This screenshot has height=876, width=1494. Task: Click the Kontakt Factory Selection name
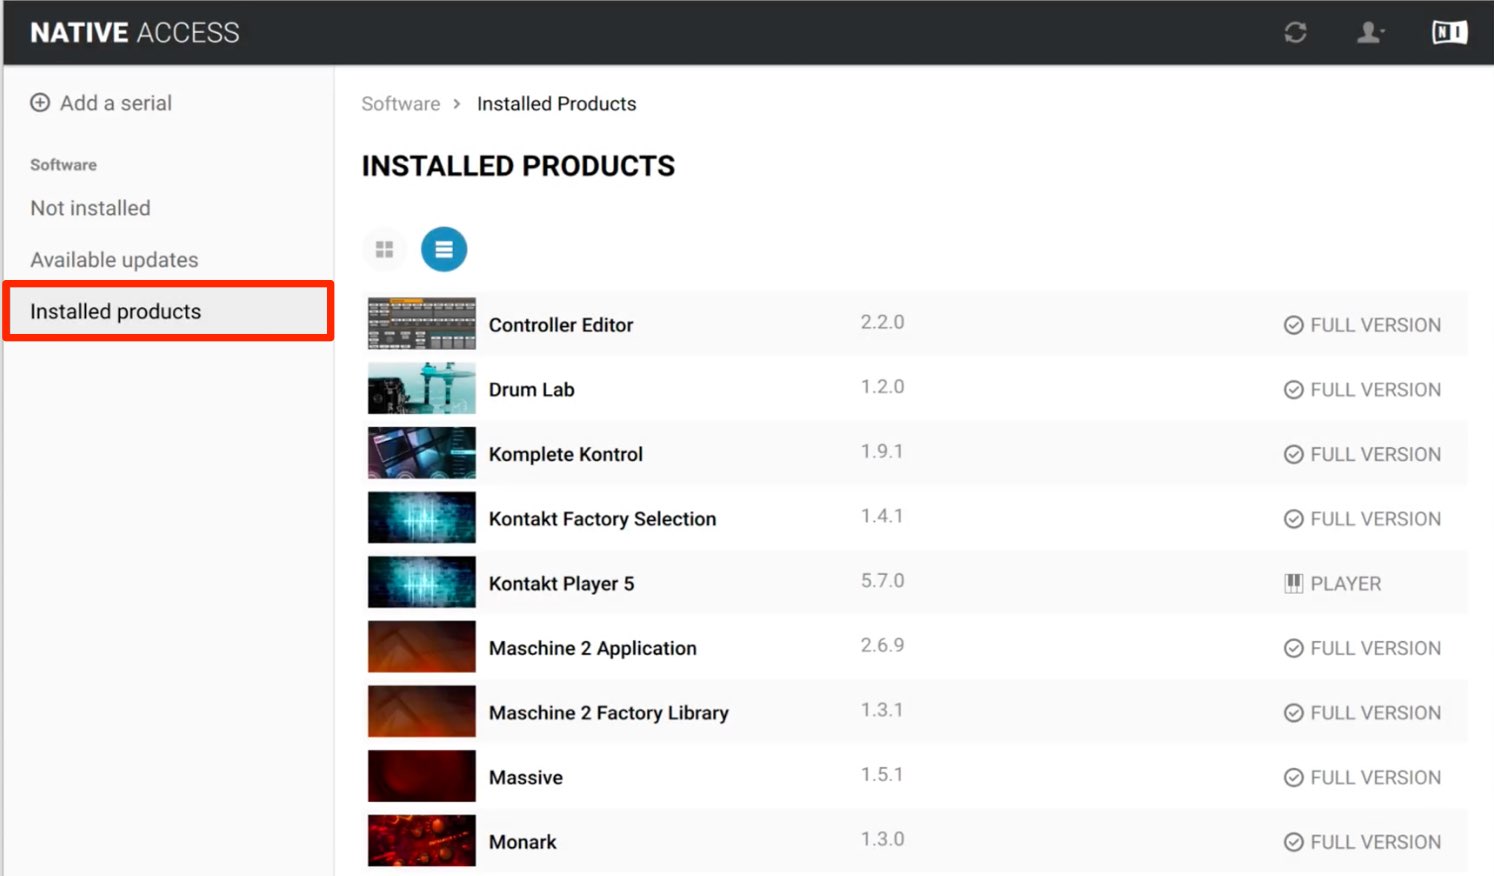pyautogui.click(x=602, y=519)
